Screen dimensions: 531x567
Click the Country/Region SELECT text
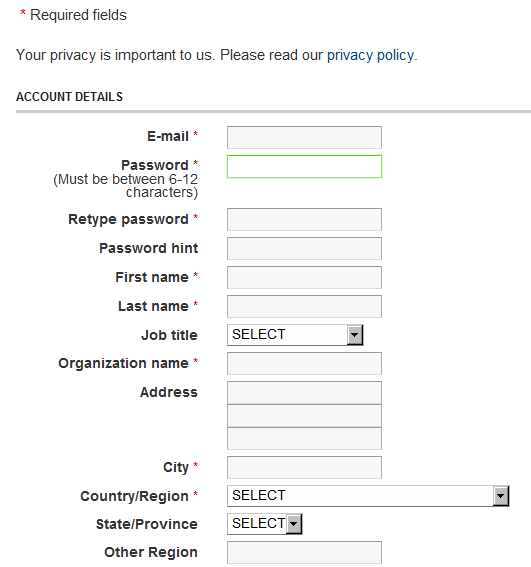click(x=259, y=495)
